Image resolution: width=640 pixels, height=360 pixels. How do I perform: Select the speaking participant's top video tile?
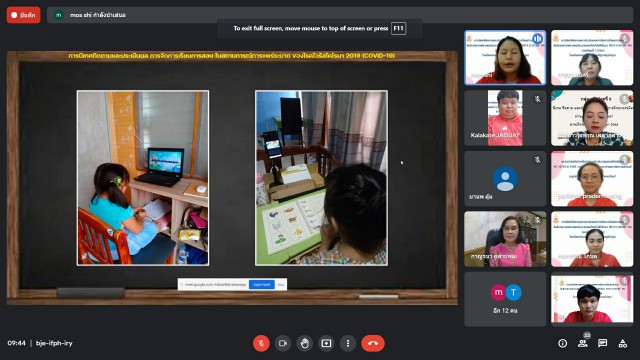tap(505, 58)
